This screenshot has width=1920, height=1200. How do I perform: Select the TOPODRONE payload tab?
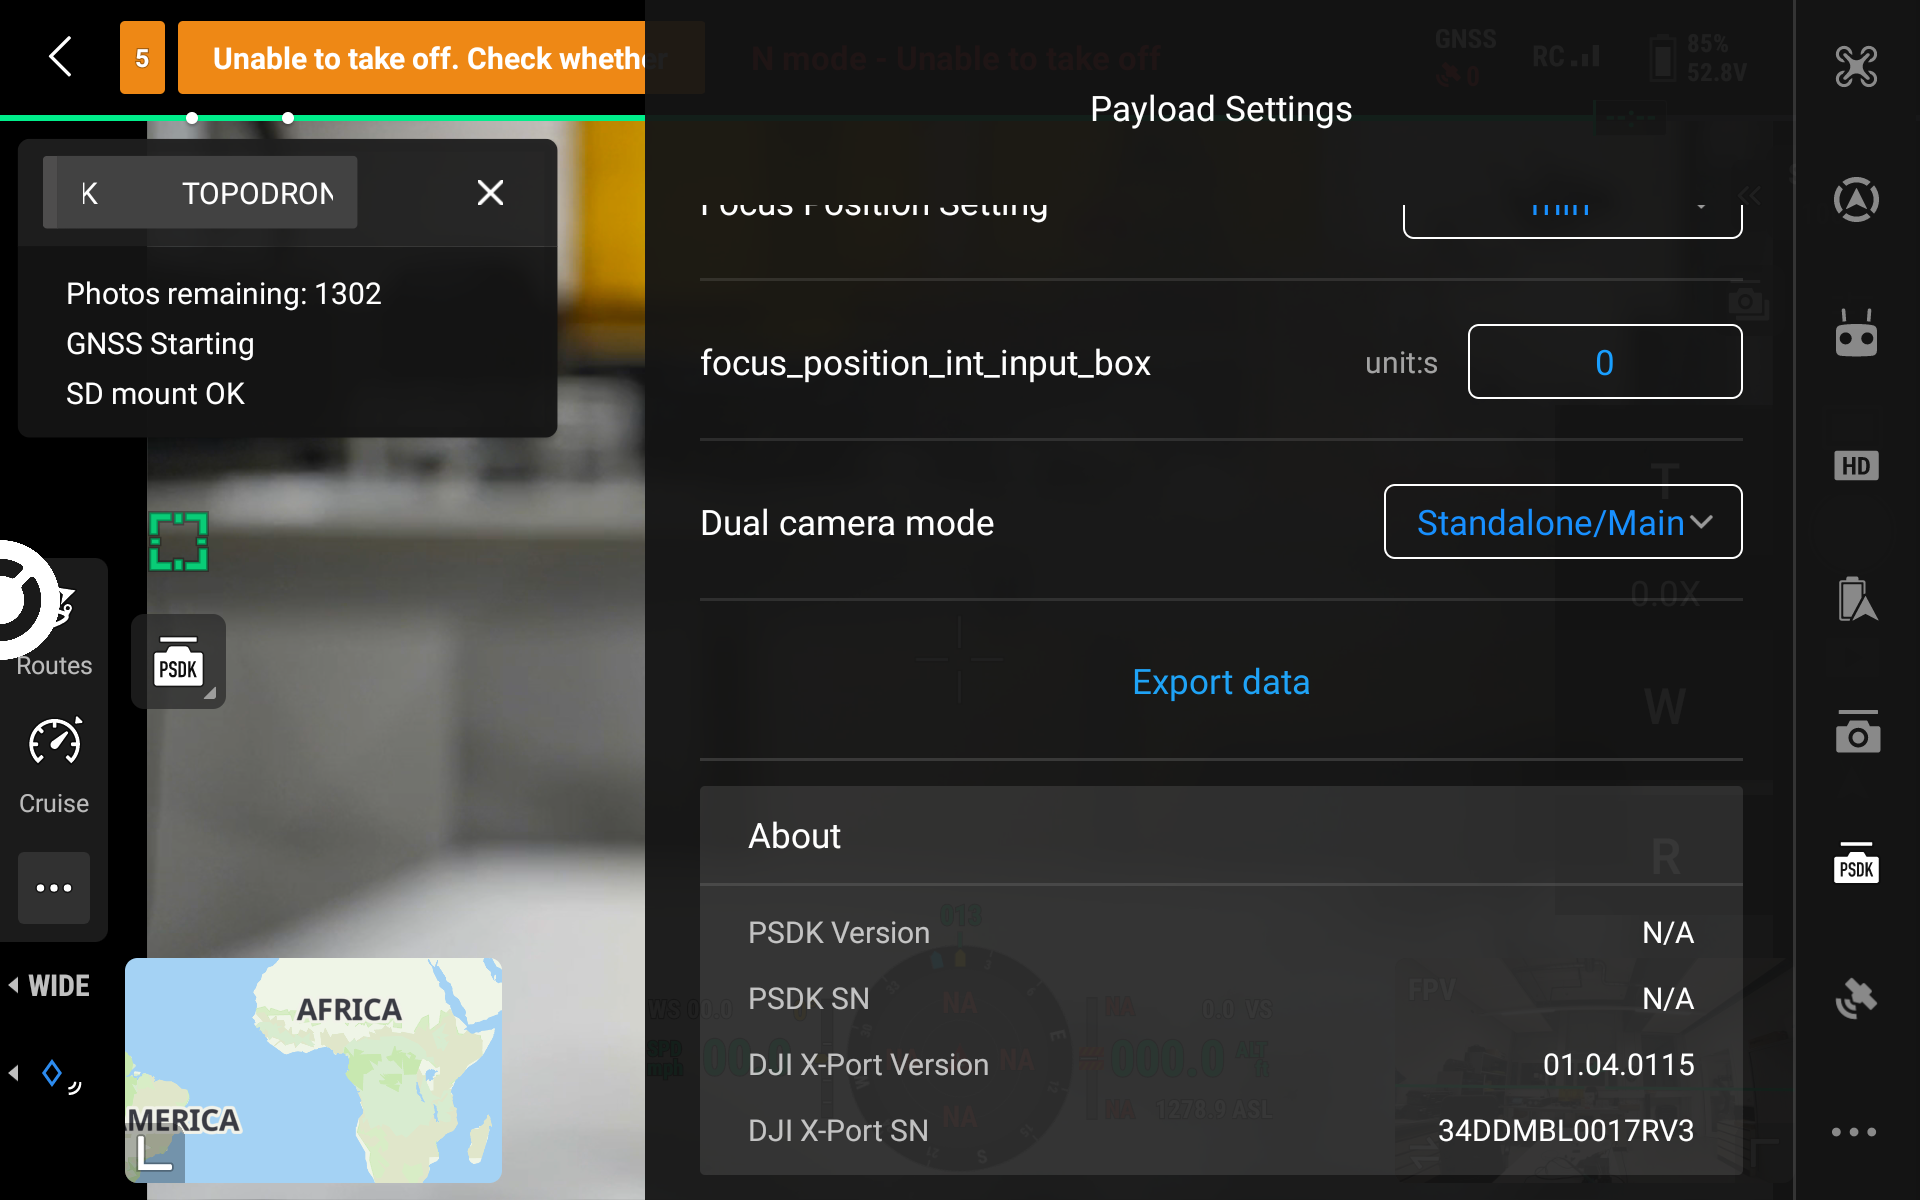(200, 192)
